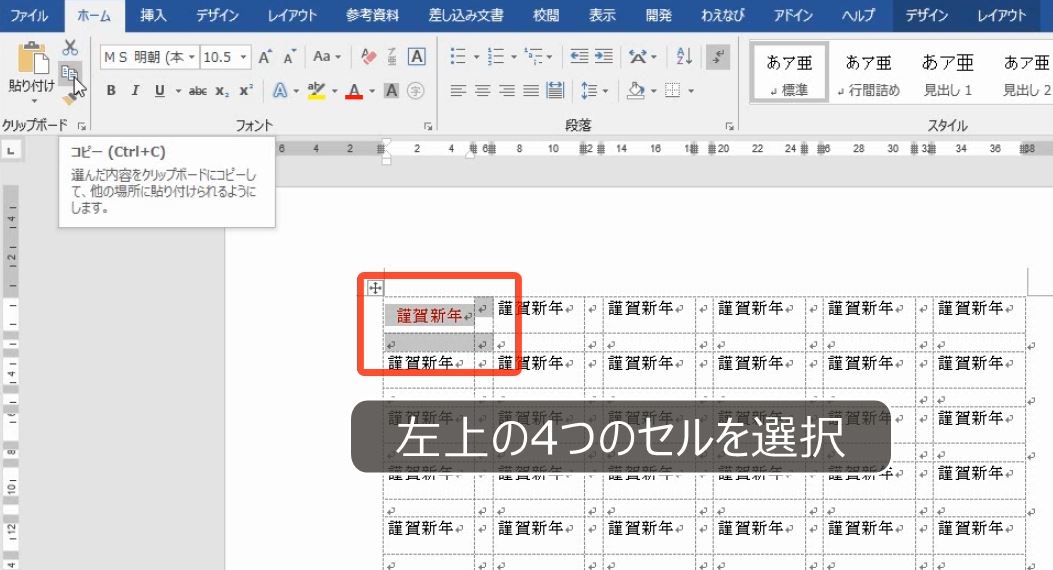Open the Aa change case menu
The width and height of the screenshot is (1053, 570).
327,57
